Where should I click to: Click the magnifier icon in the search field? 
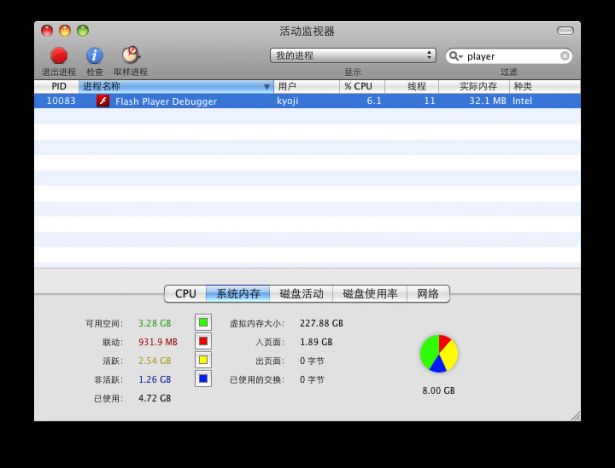coord(455,56)
